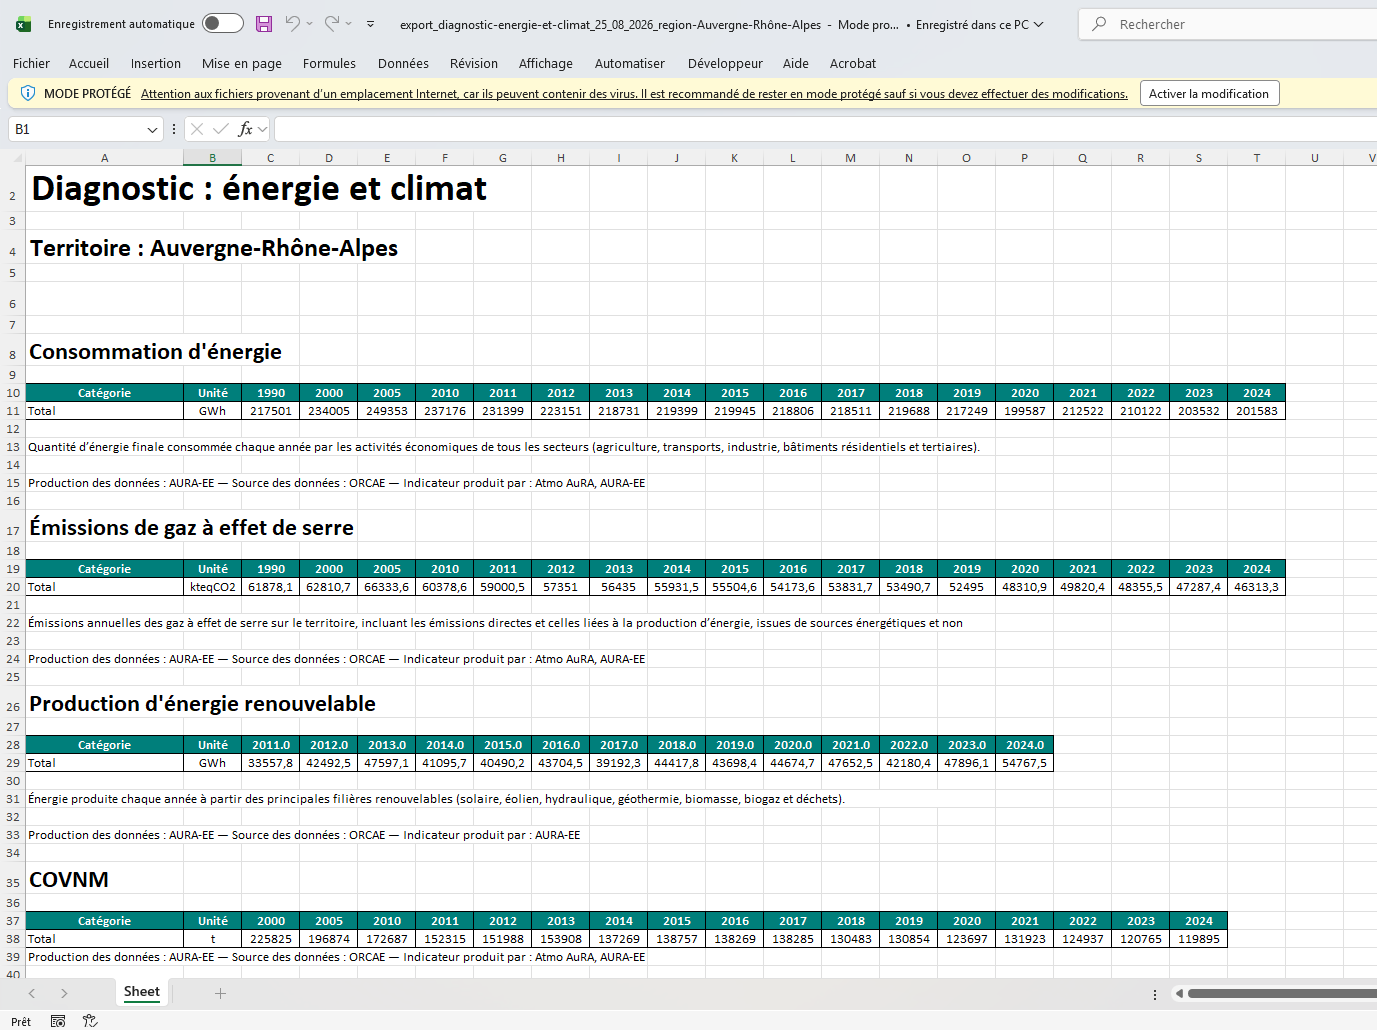Expand the 'Enregistré dans ce PC' dropdown
The image size is (1377, 1030).
[x=1039, y=24]
